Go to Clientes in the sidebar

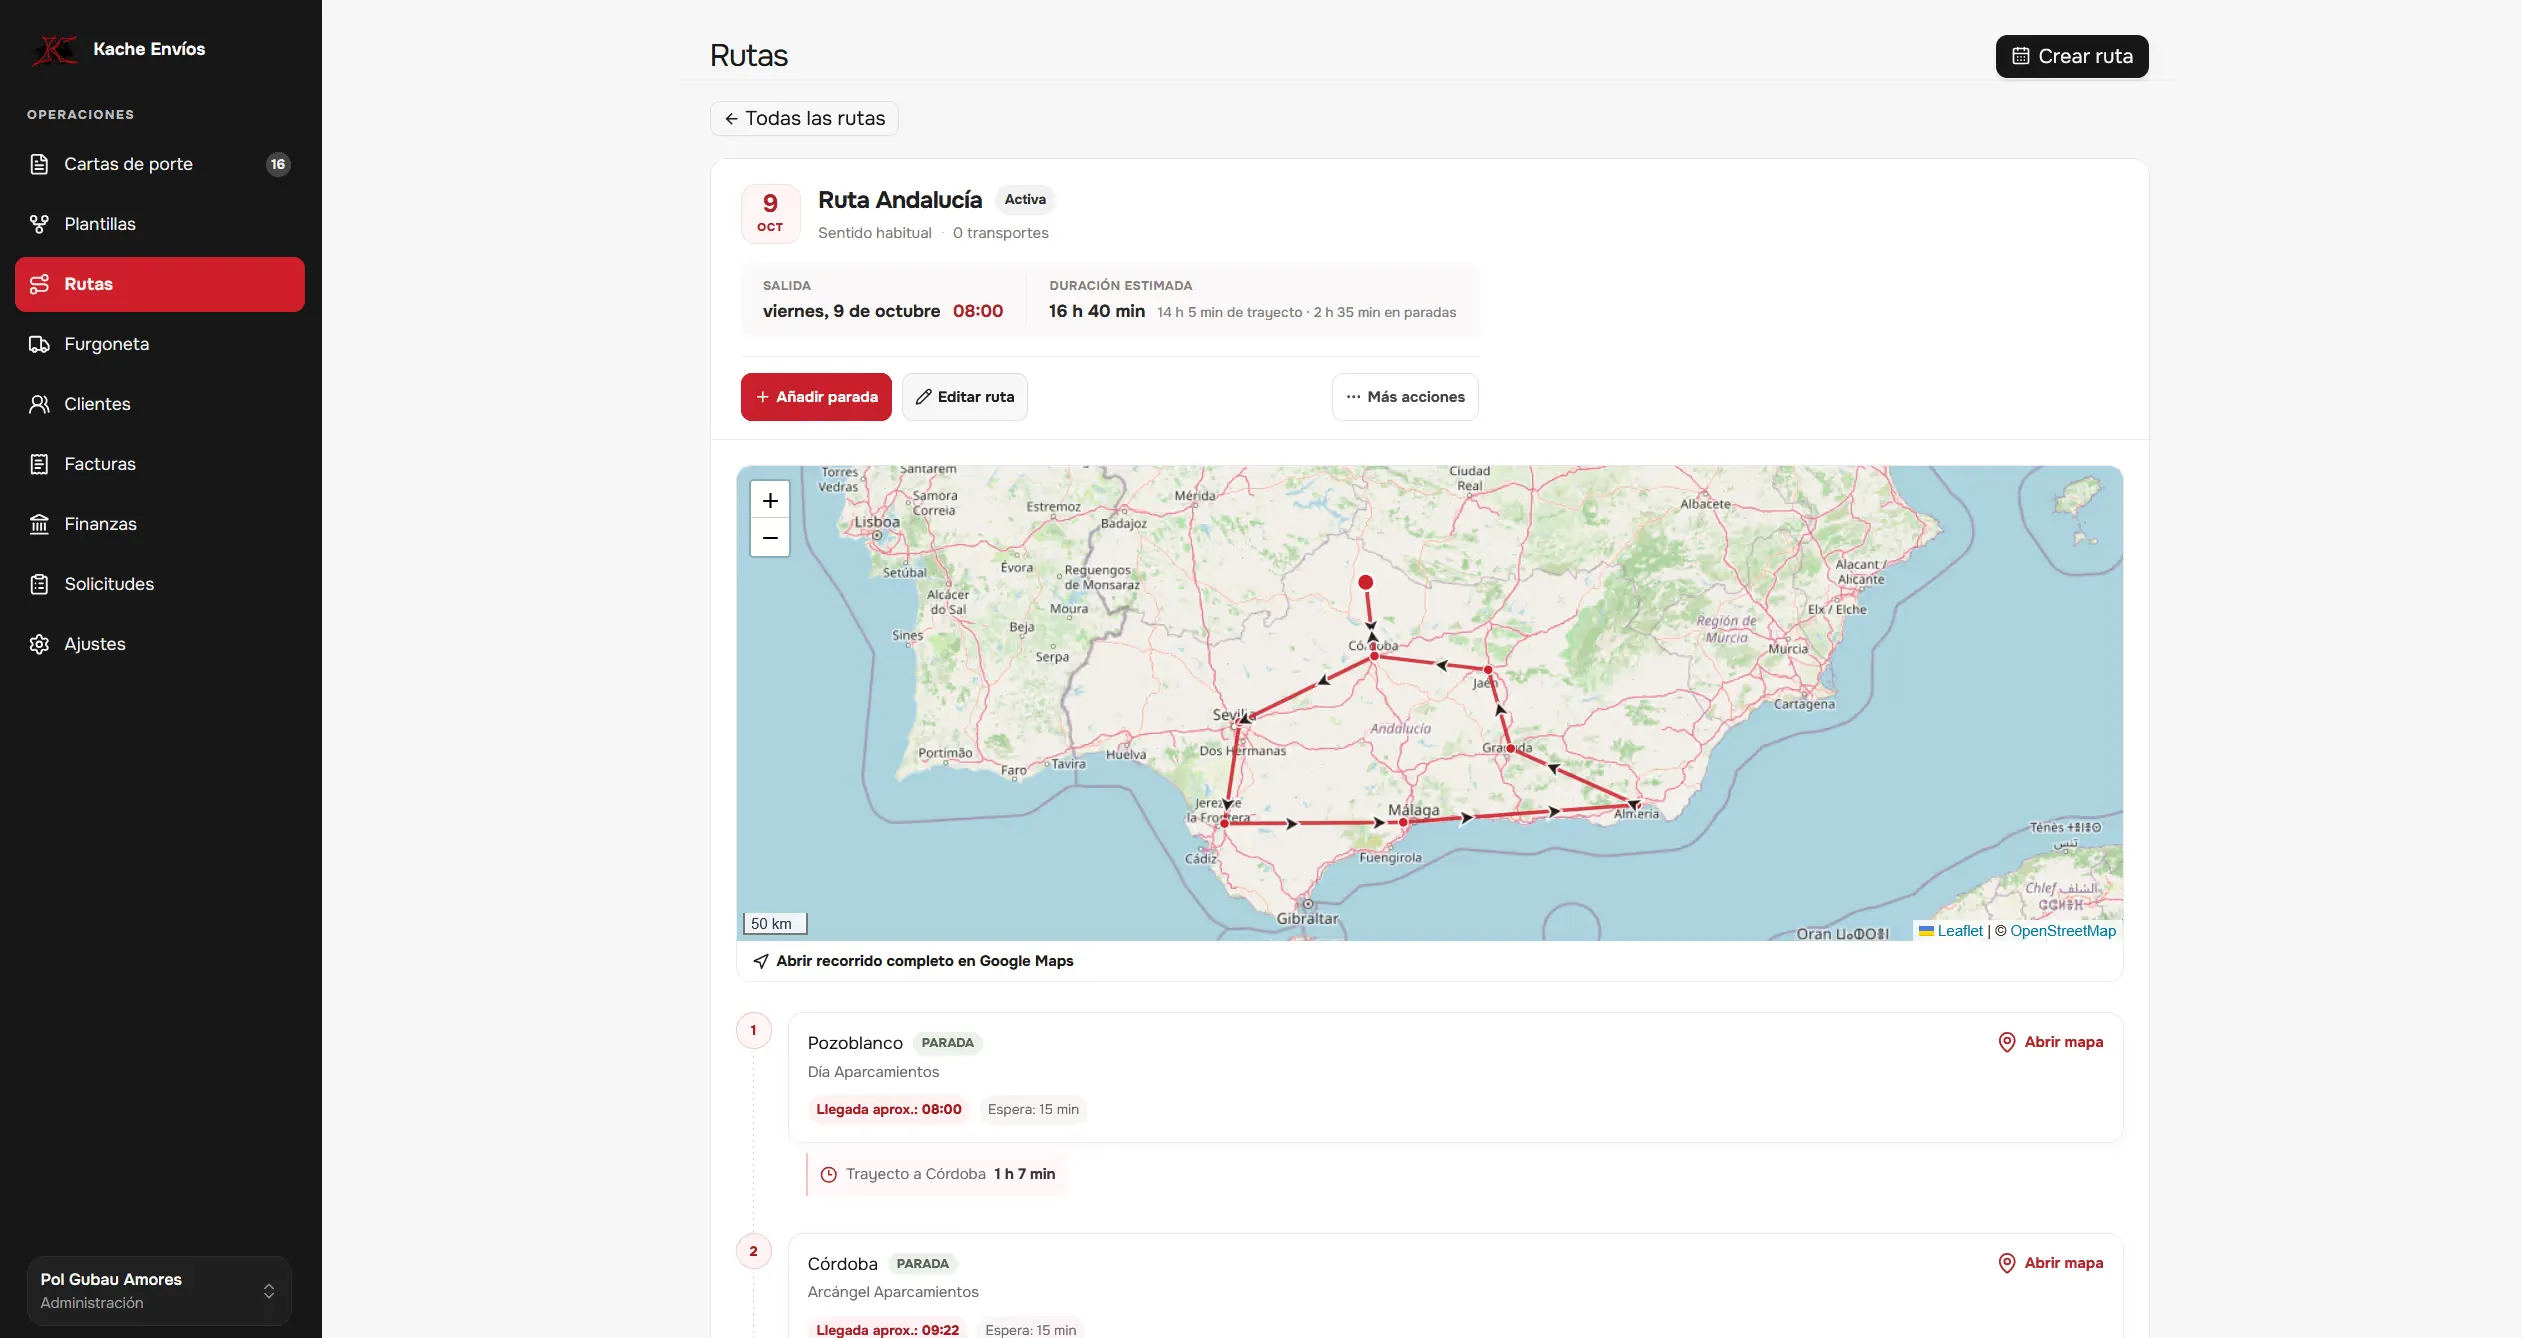tap(160, 404)
